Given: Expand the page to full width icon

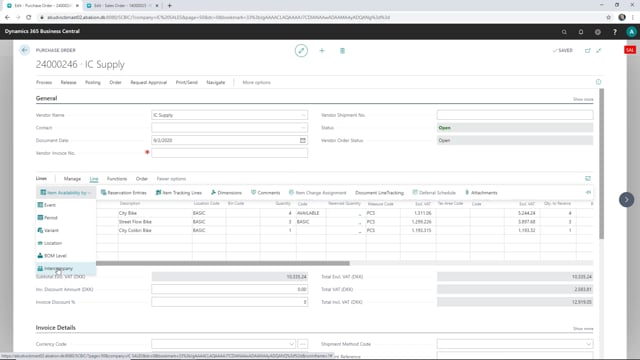Looking at the screenshot, I should coord(599,51).
